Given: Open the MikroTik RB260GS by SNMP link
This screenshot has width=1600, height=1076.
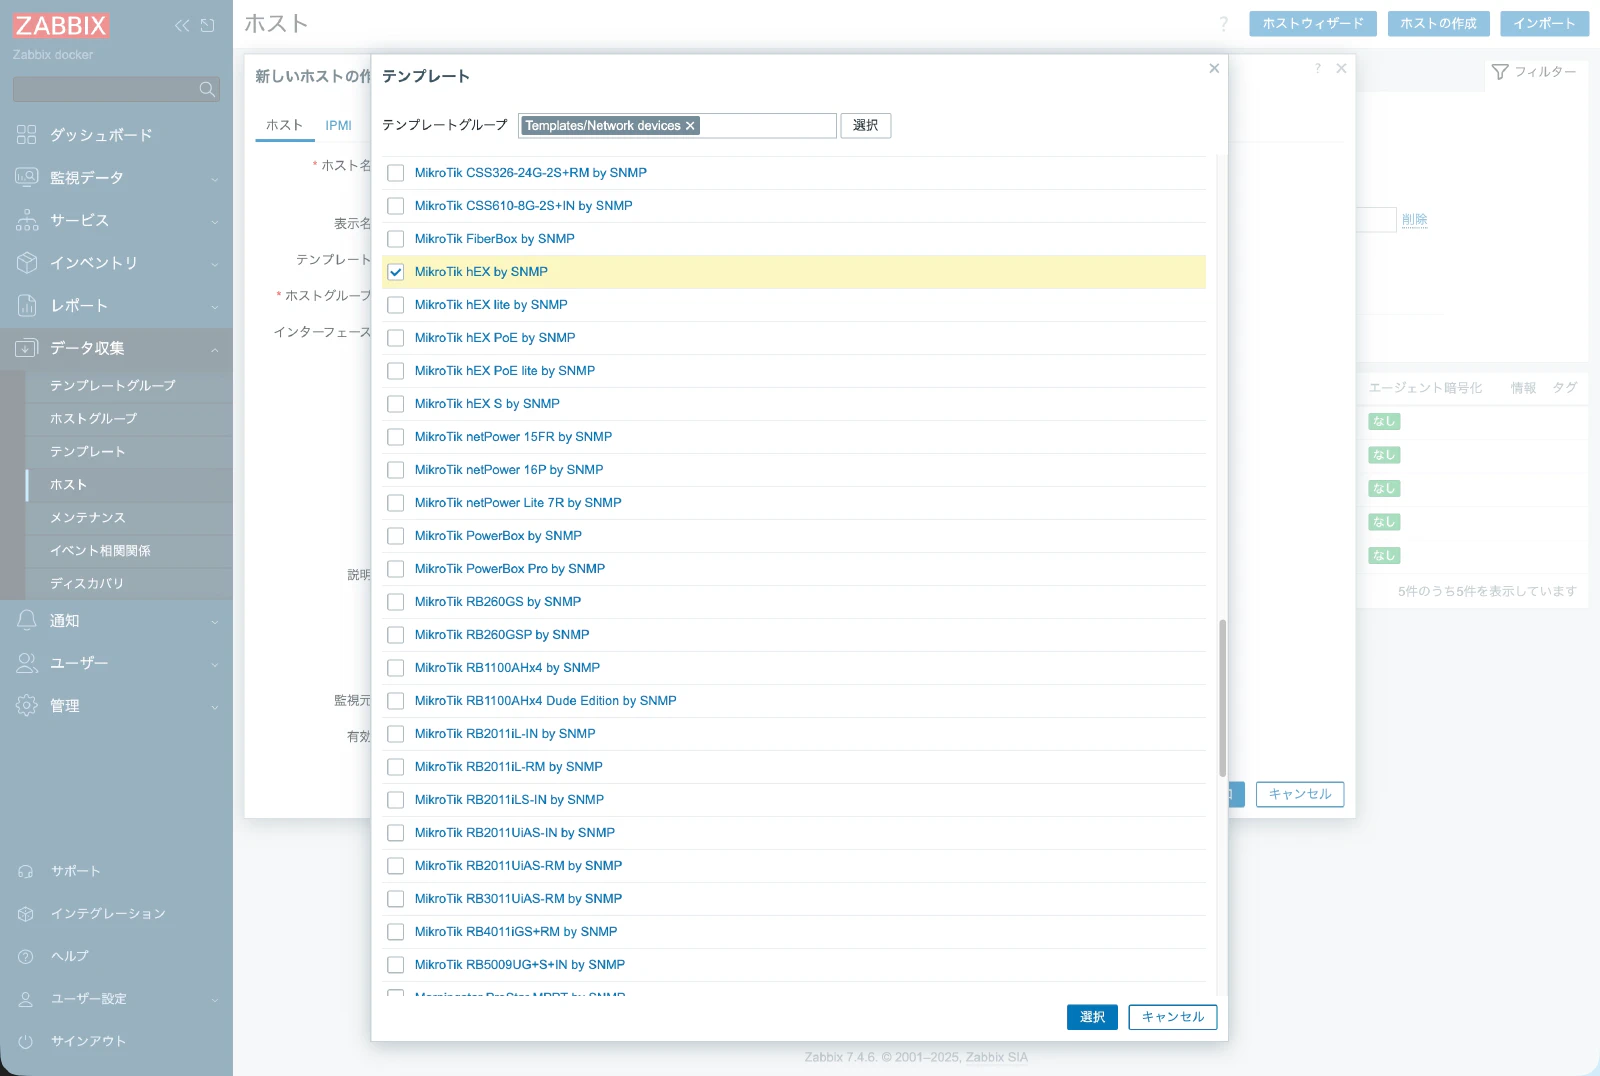Looking at the screenshot, I should coord(497,602).
